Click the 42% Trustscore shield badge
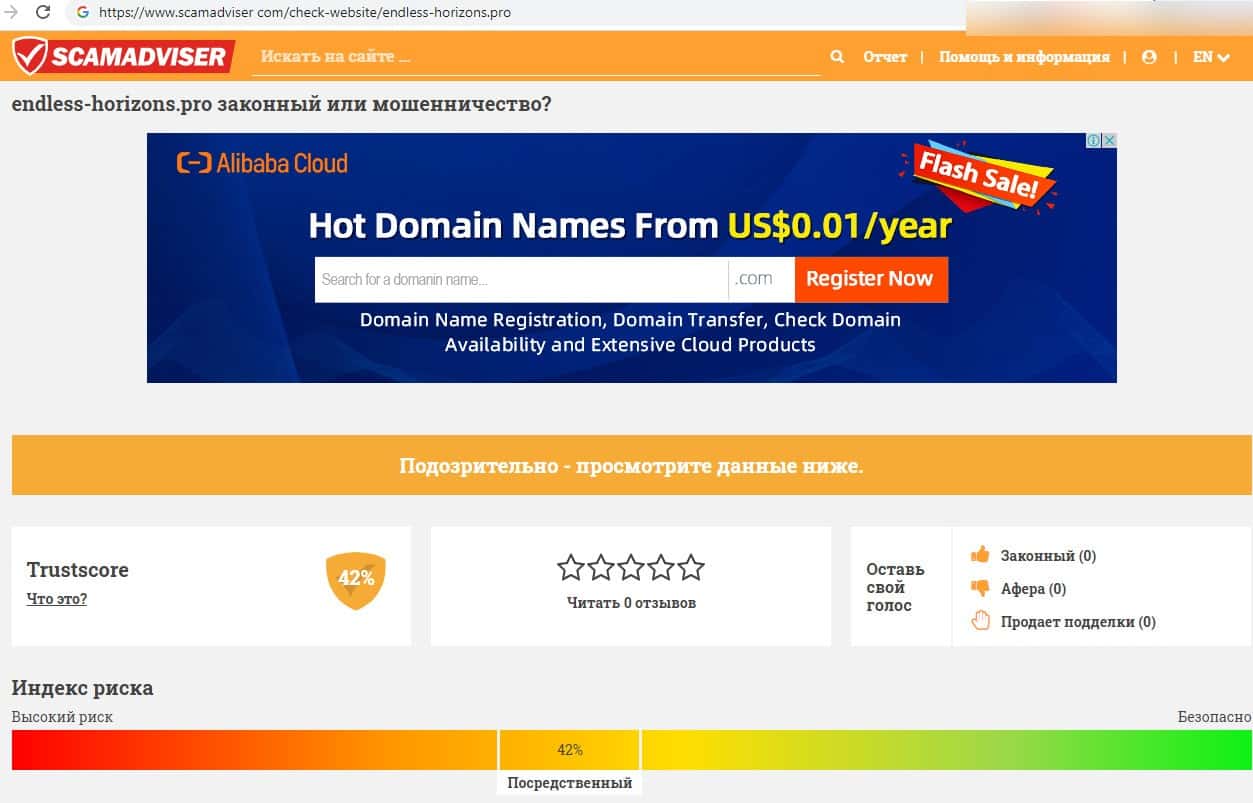 click(356, 580)
